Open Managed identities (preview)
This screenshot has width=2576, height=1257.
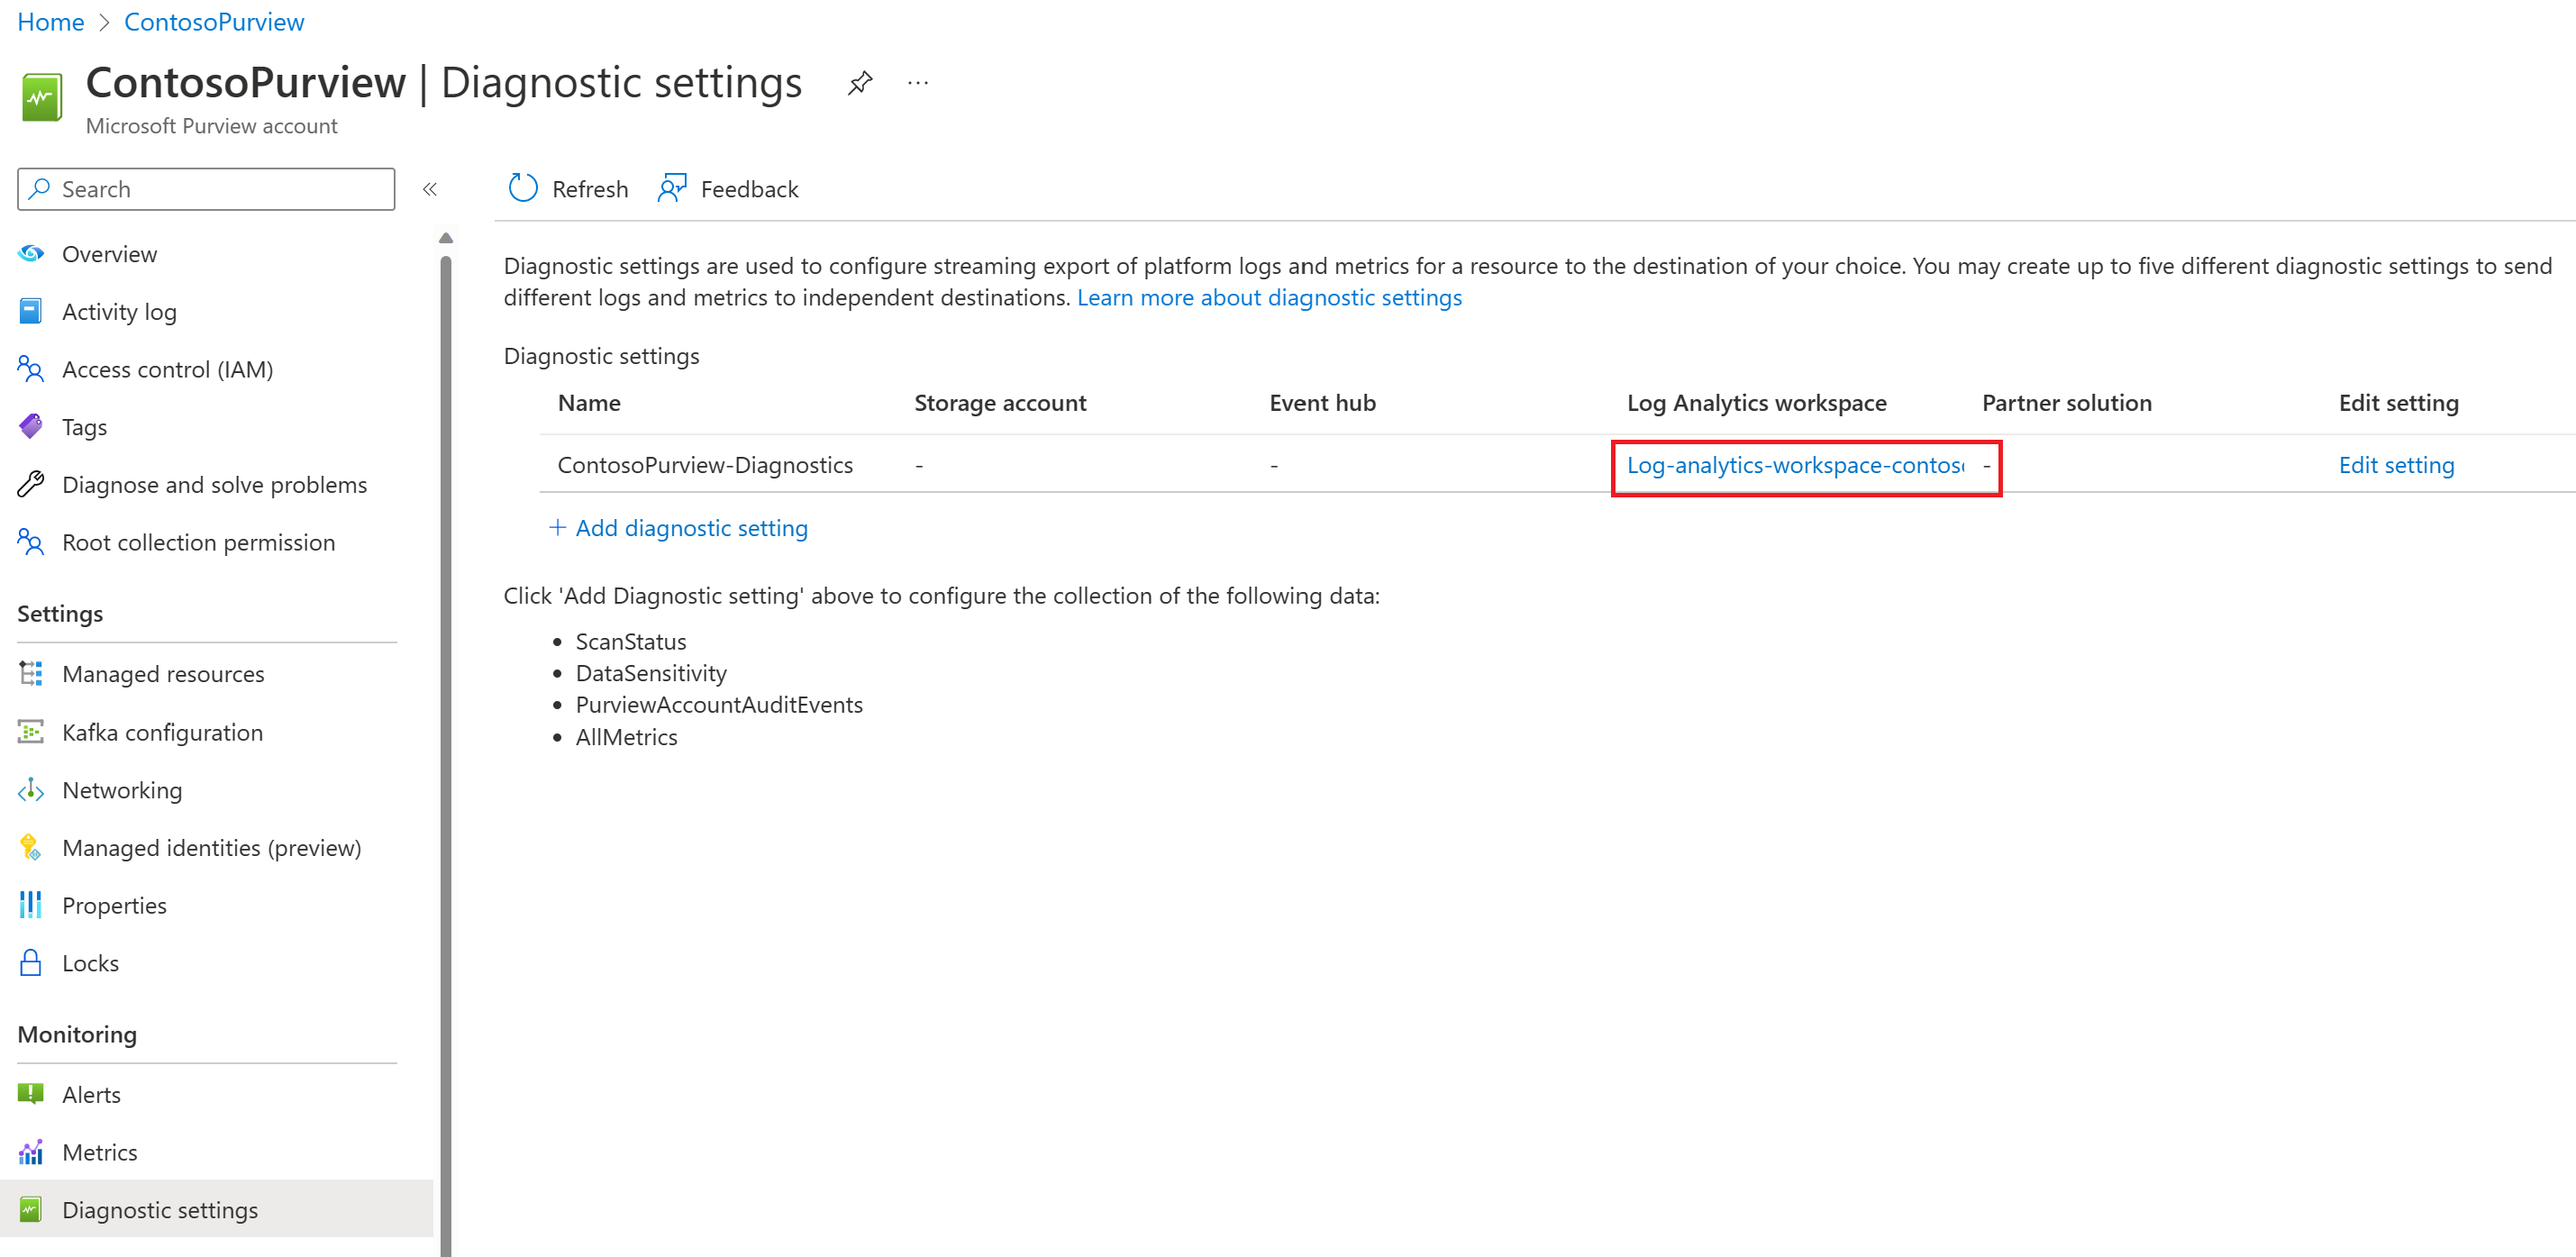(x=211, y=848)
